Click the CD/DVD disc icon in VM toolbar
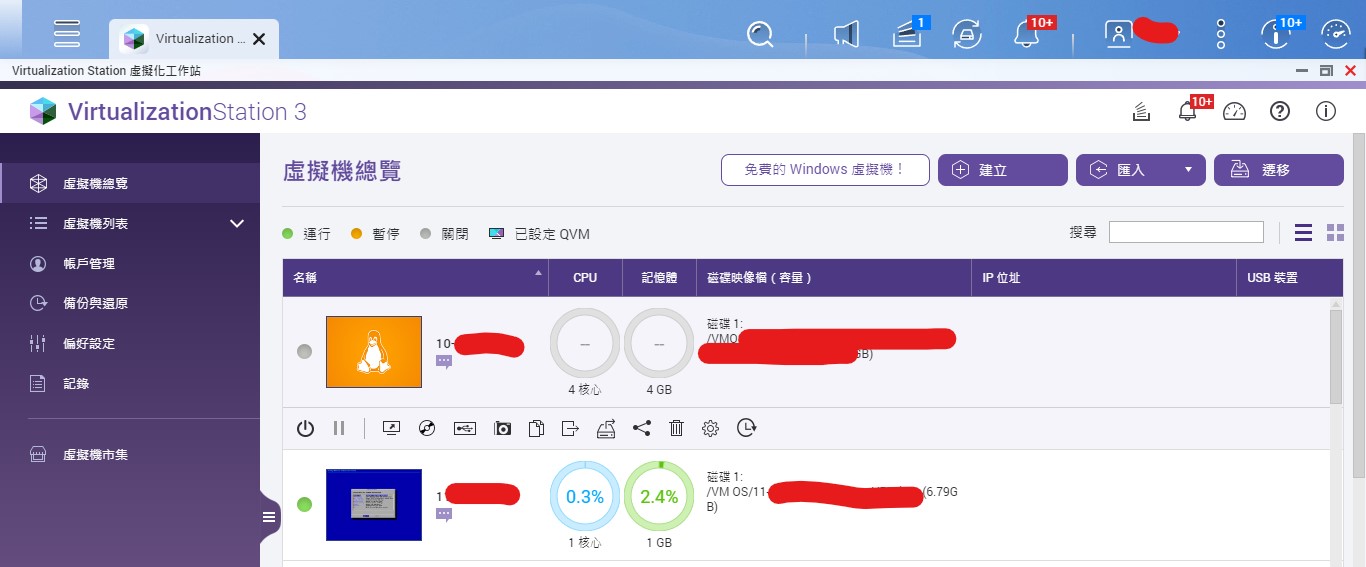 click(x=427, y=428)
